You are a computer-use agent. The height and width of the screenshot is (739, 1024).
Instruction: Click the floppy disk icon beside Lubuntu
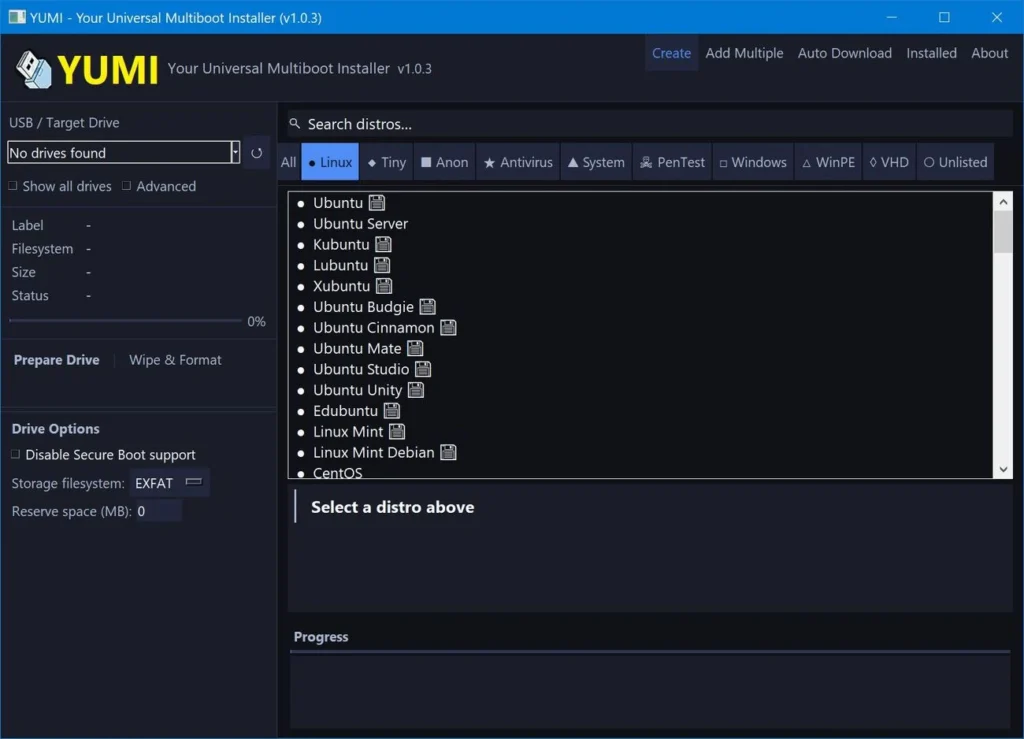[382, 266]
